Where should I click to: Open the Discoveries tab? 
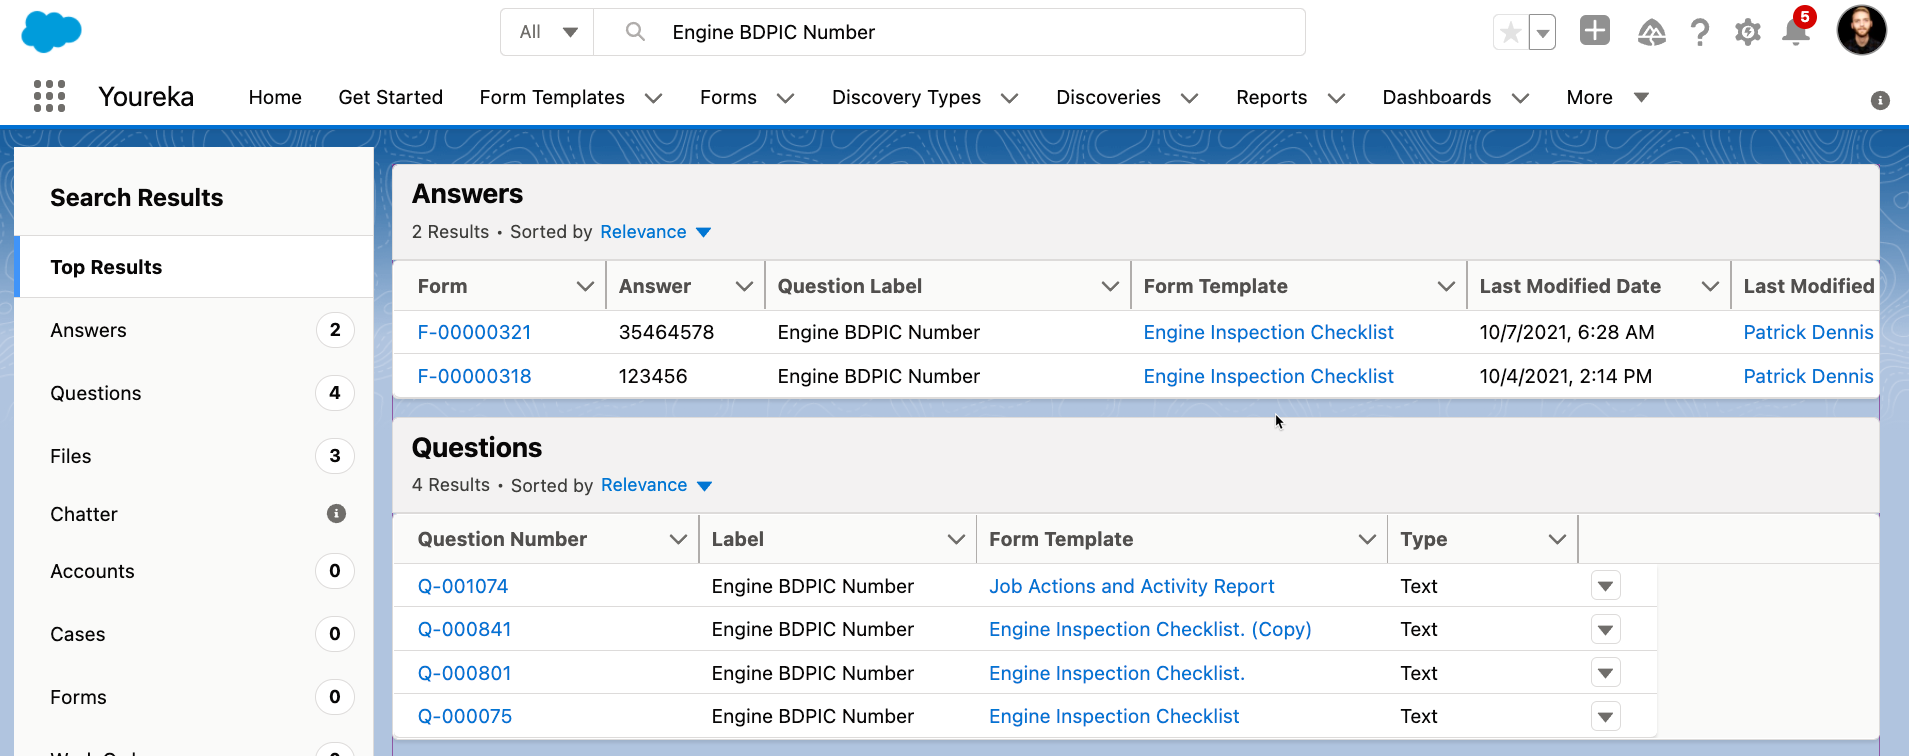pyautogui.click(x=1108, y=97)
